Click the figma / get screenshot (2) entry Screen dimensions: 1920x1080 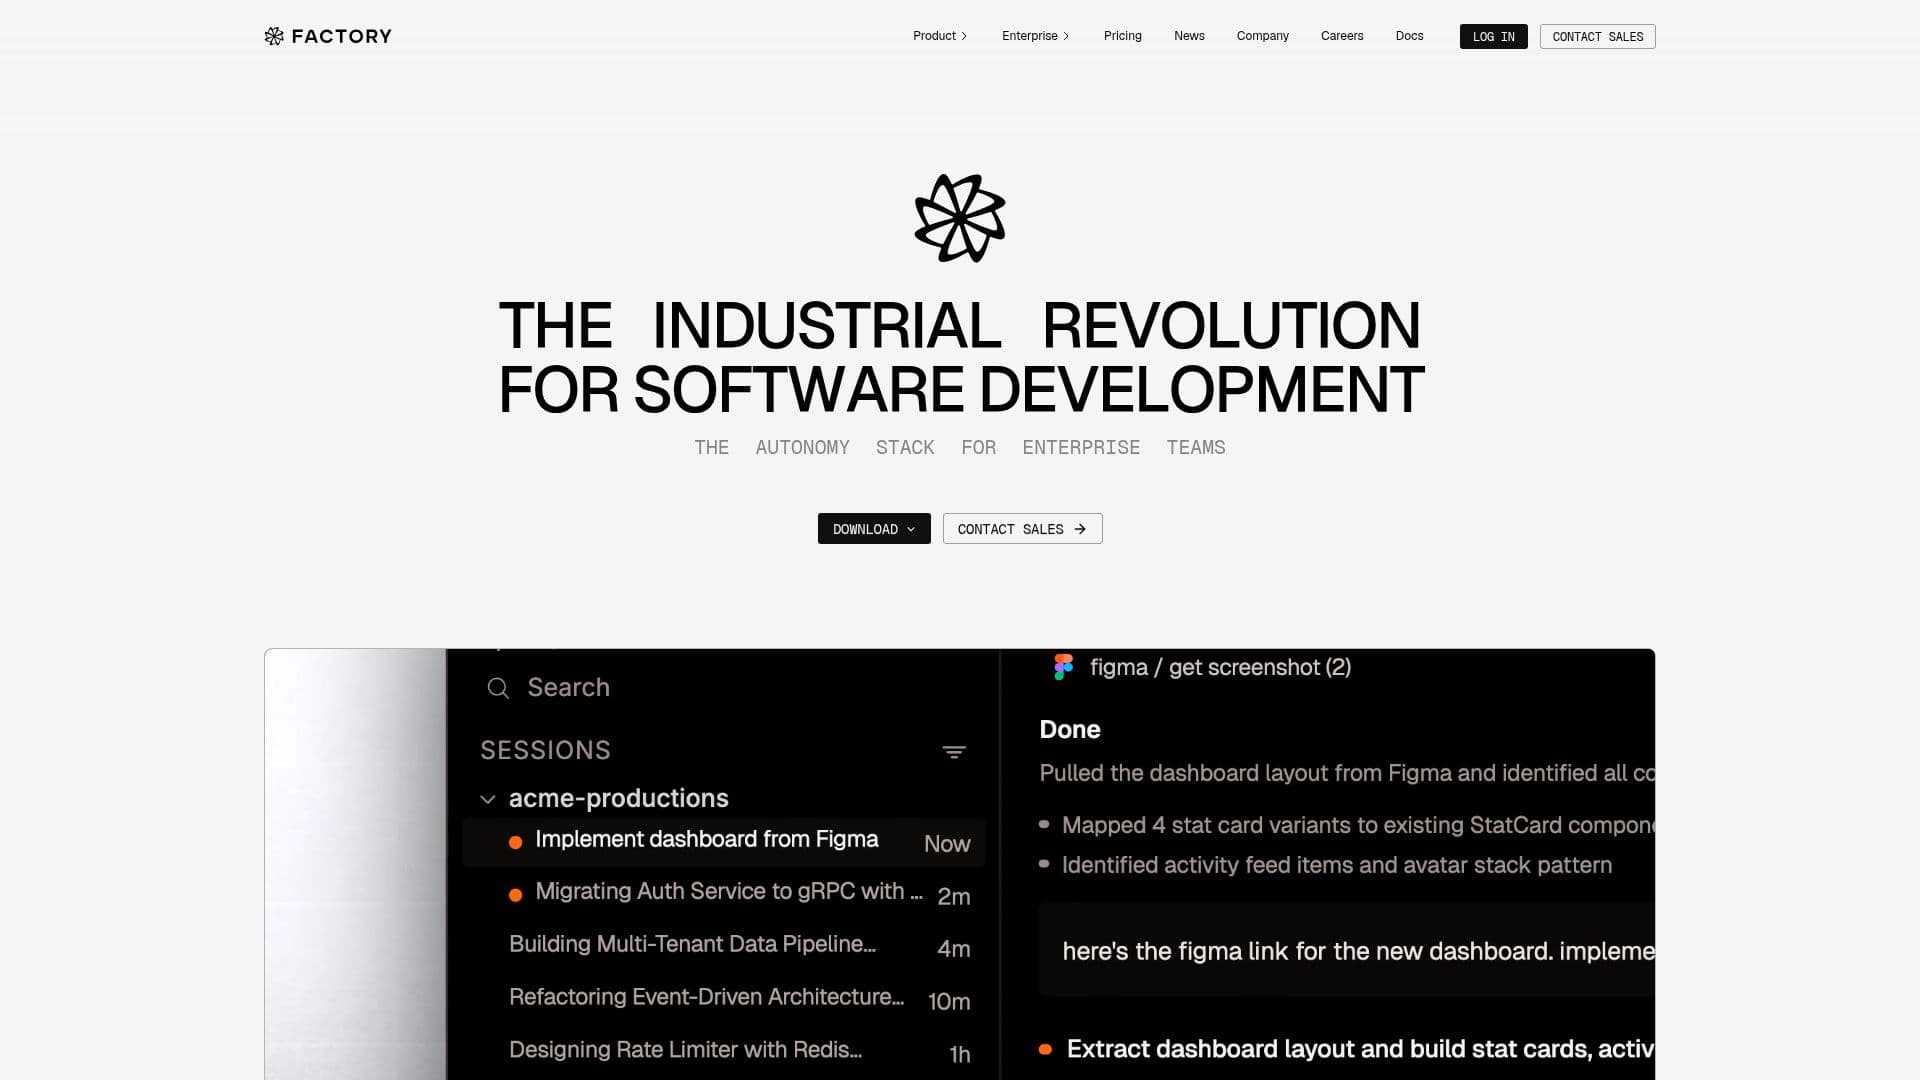(1202, 667)
